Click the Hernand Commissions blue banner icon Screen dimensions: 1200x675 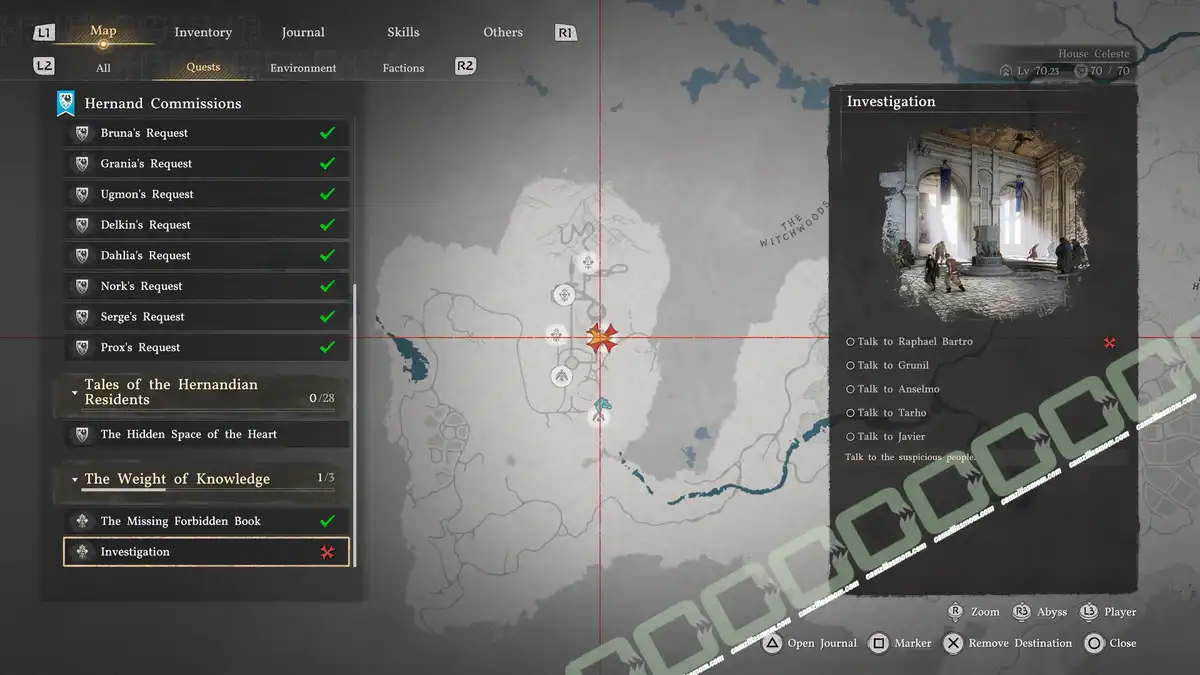click(x=66, y=102)
